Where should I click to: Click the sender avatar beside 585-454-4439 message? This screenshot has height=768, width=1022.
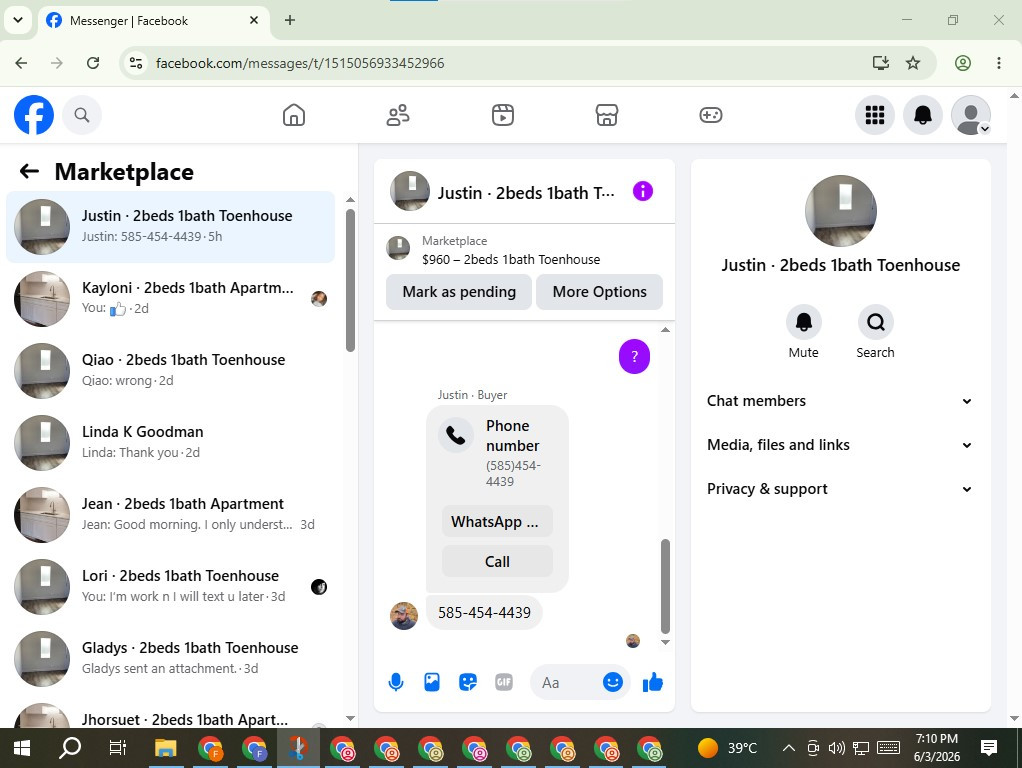pos(404,615)
